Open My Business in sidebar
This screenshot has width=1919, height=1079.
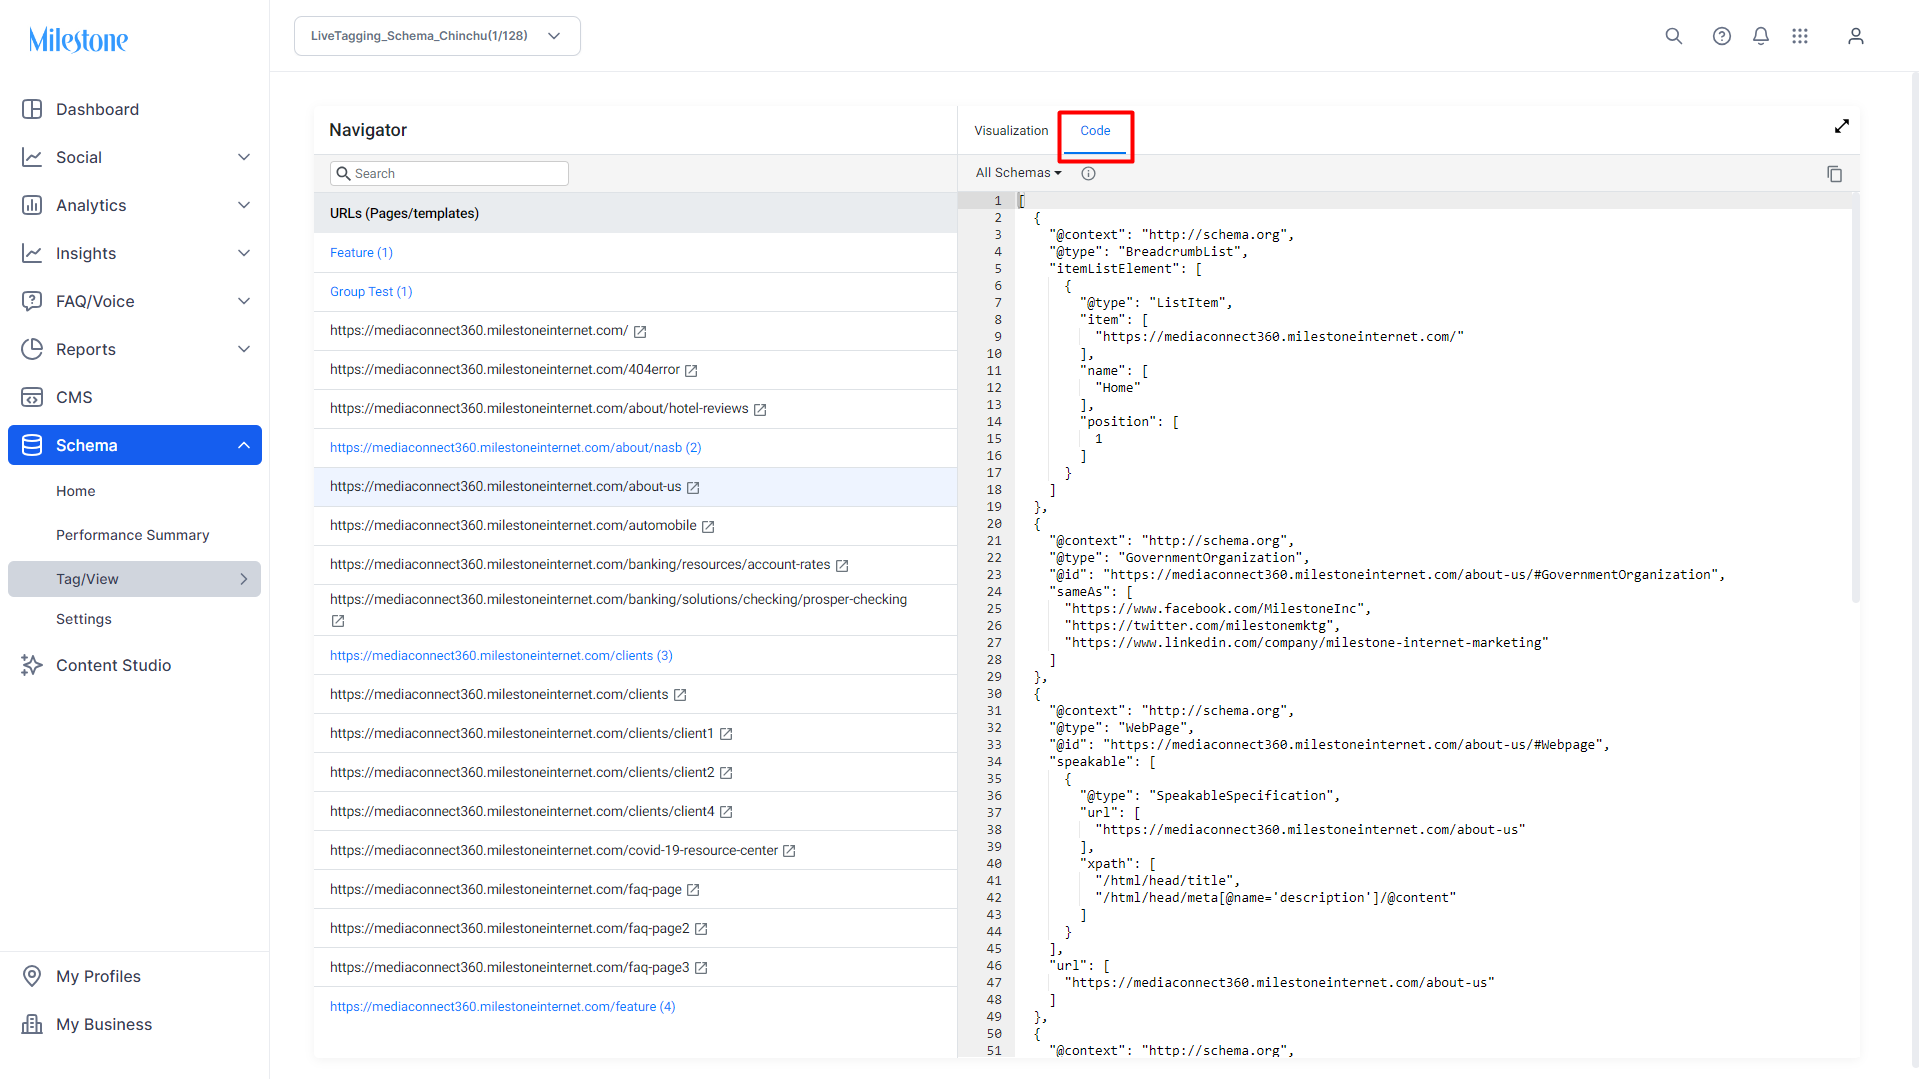point(104,1024)
